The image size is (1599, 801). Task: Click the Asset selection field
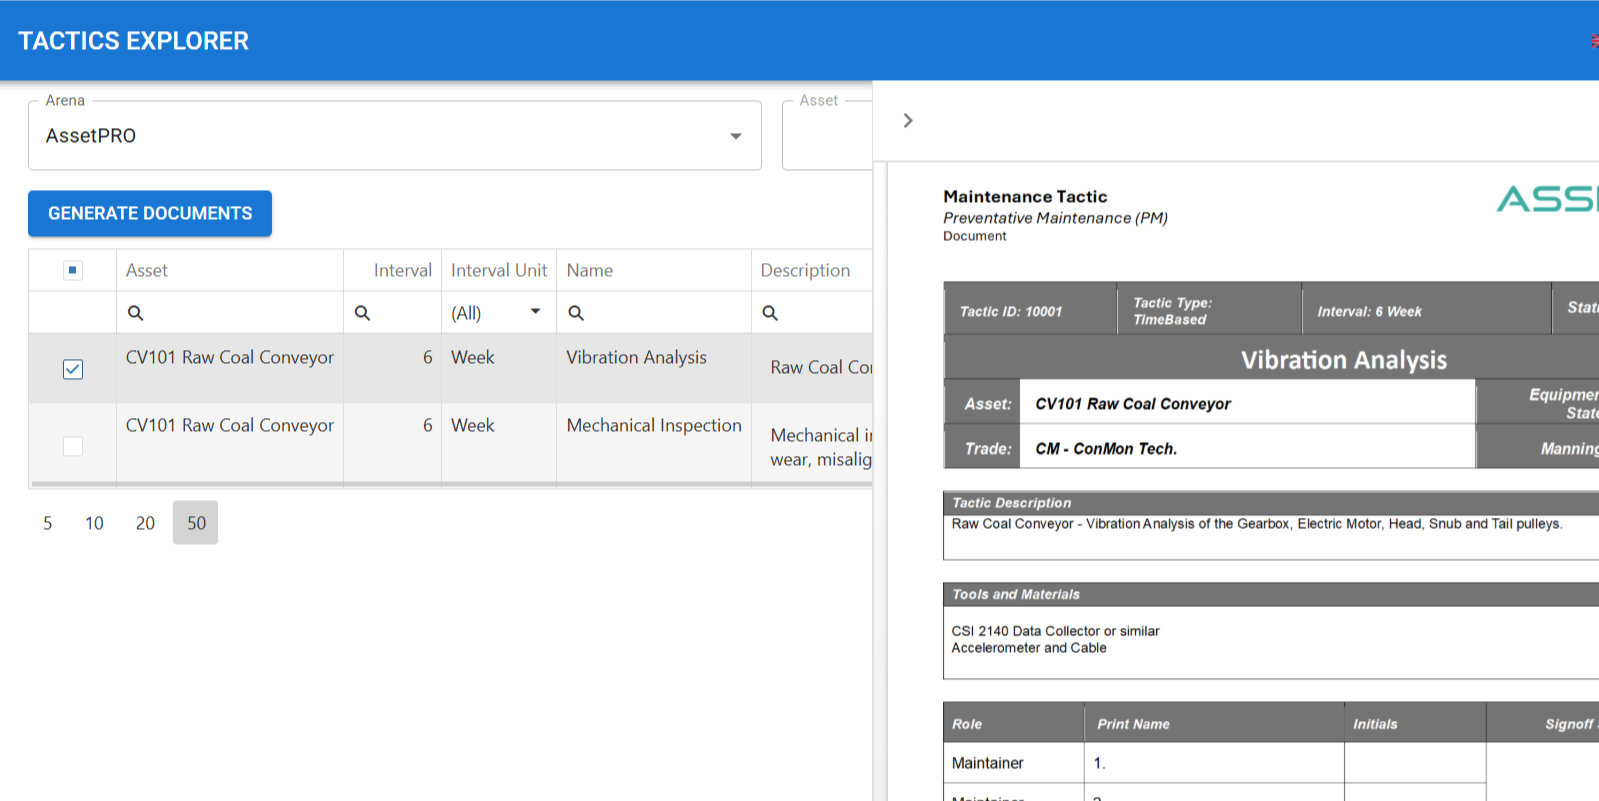[827, 135]
